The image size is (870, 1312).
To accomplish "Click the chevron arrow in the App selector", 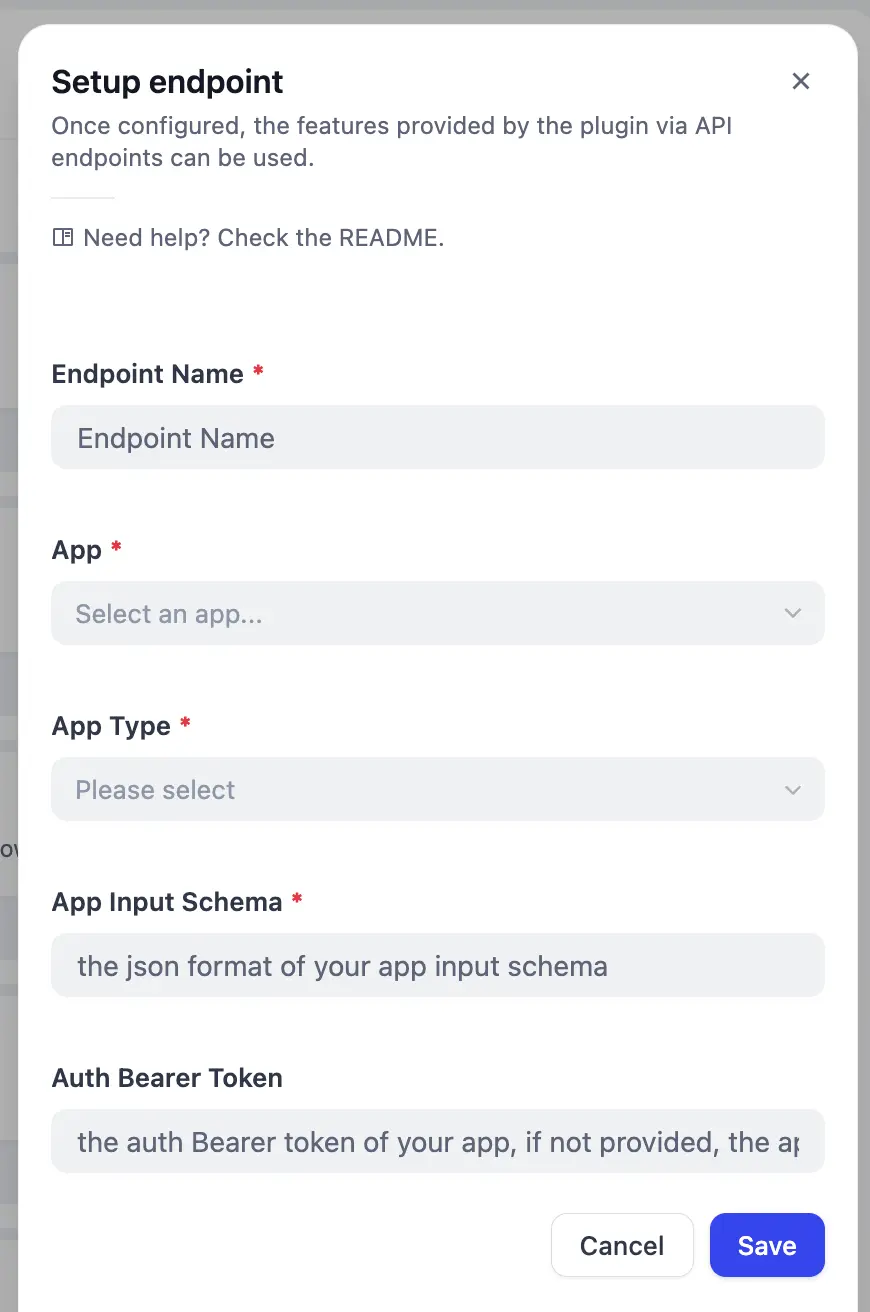I will point(793,614).
